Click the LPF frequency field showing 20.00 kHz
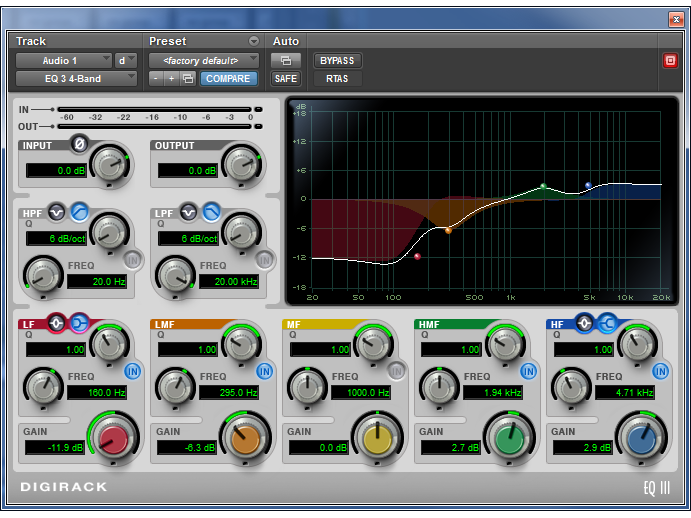Screen dimensions: 691x518 click(229, 281)
